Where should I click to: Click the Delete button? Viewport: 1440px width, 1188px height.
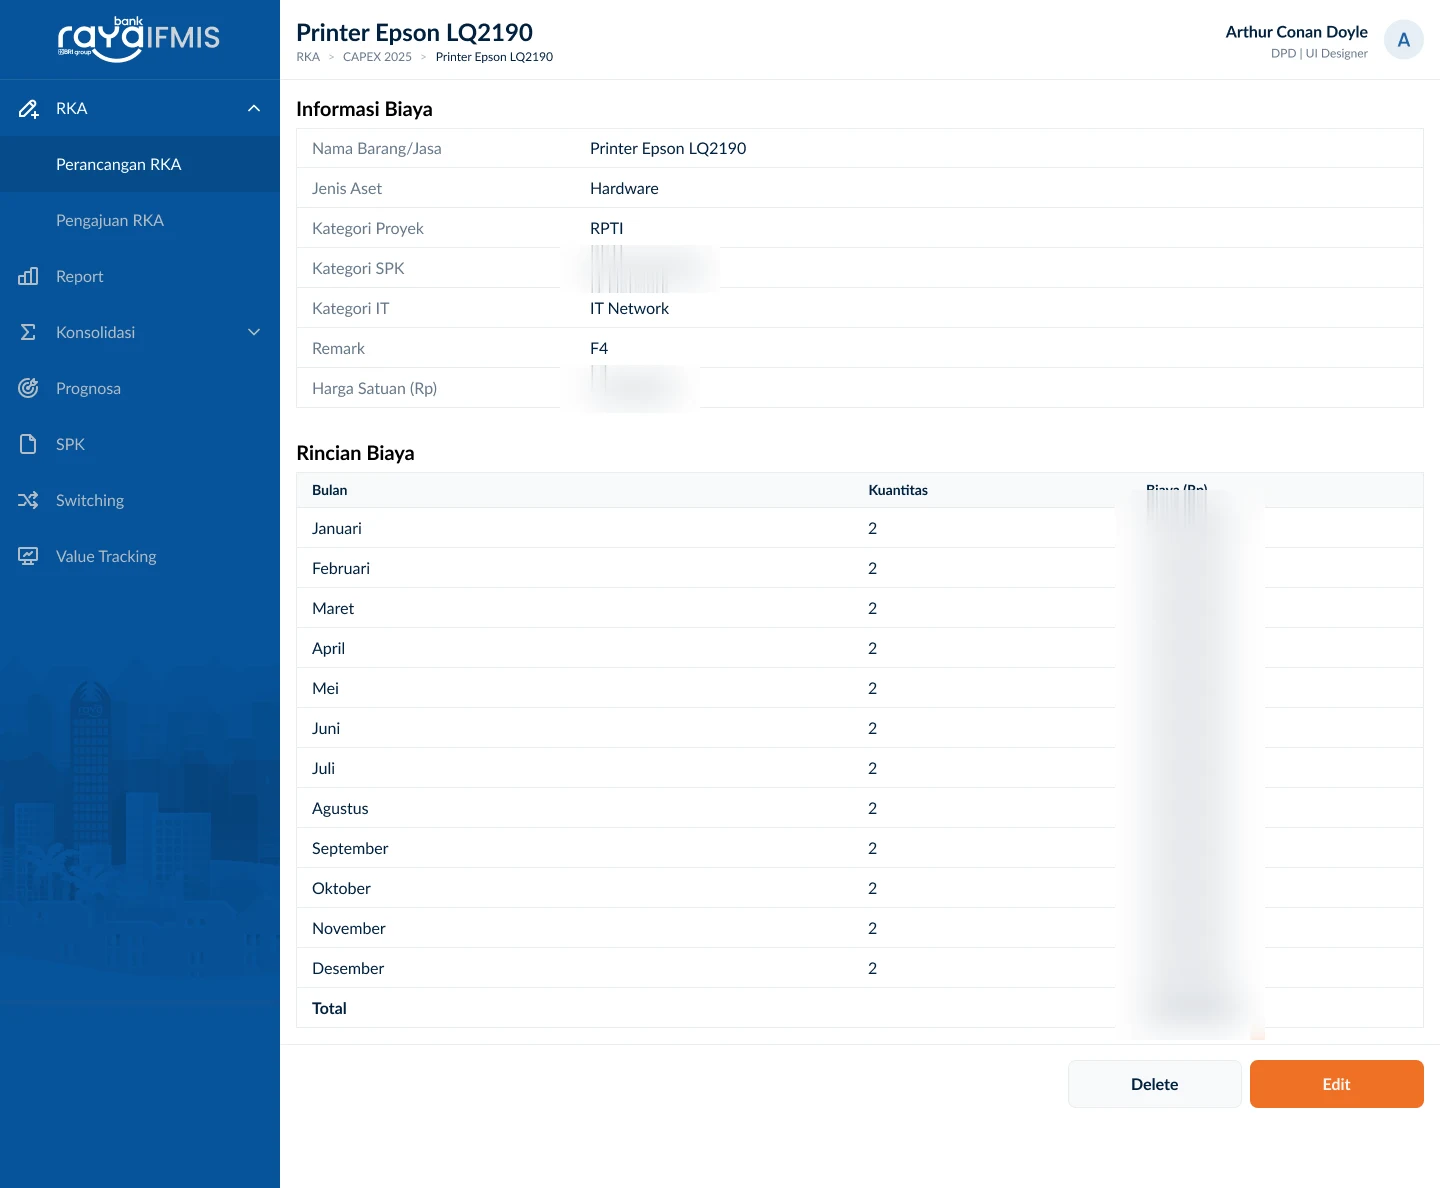click(x=1155, y=1084)
